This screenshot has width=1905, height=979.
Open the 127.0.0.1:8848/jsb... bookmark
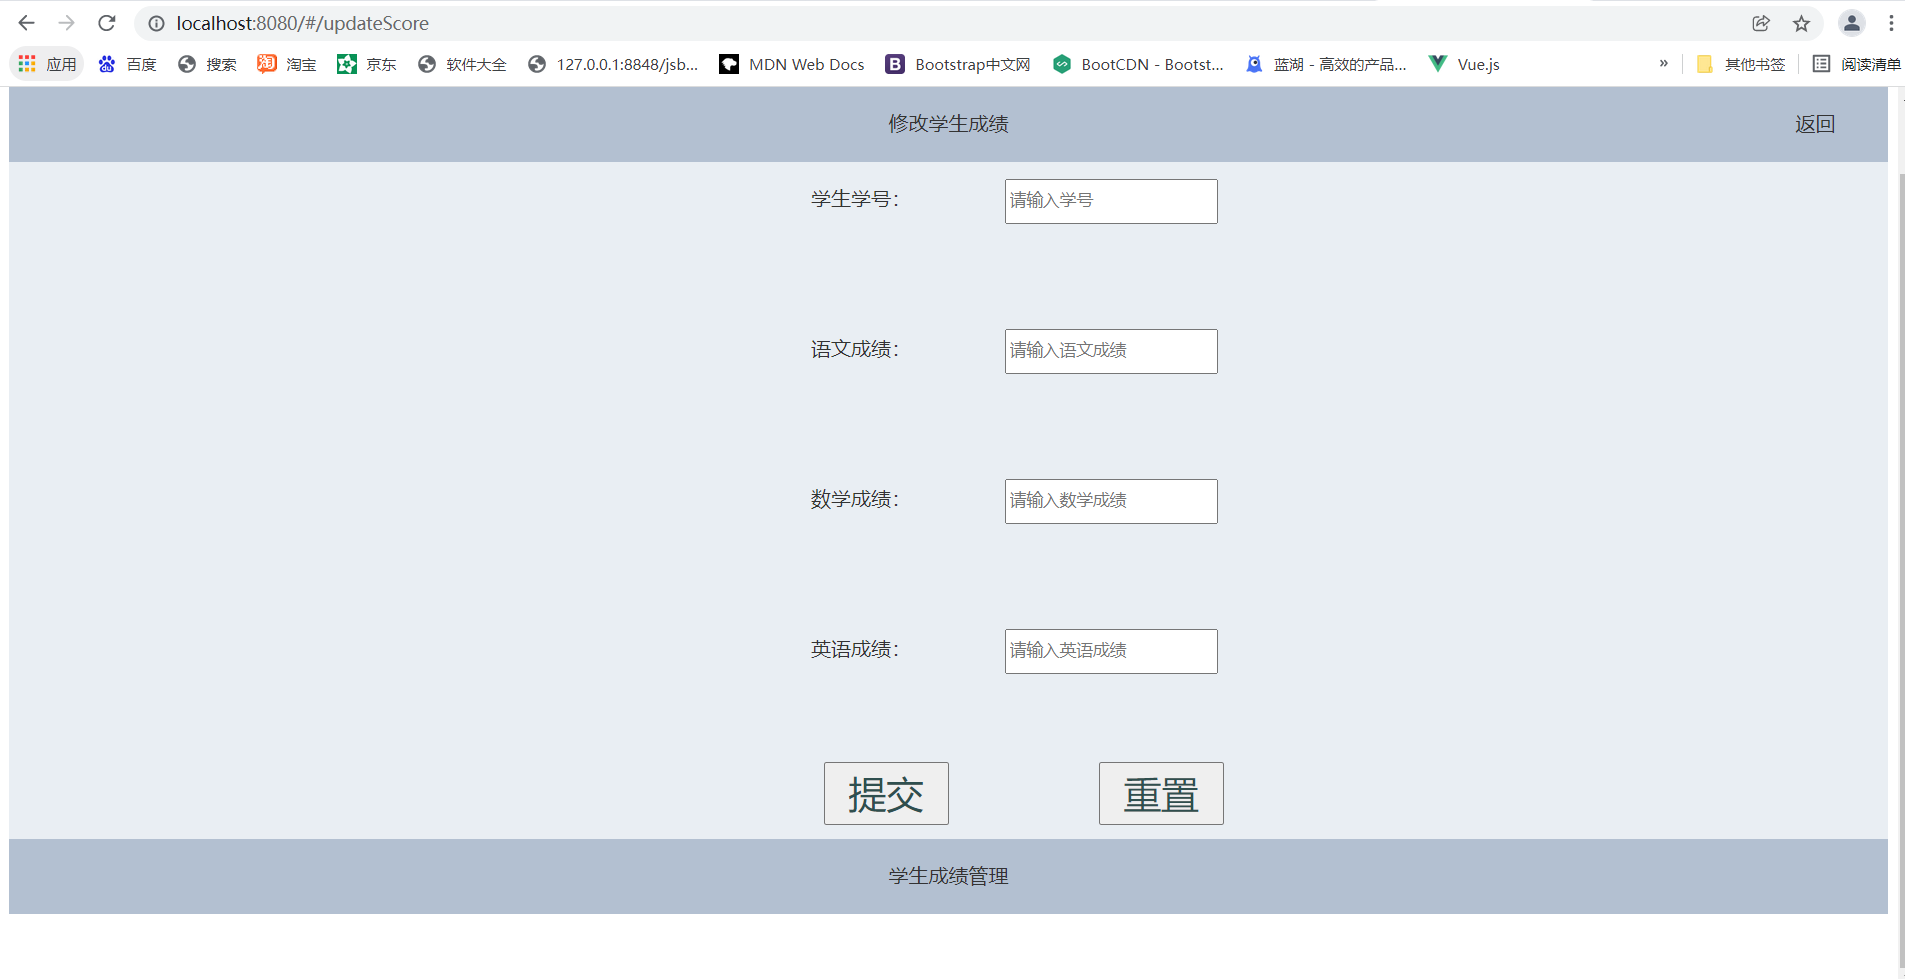613,64
